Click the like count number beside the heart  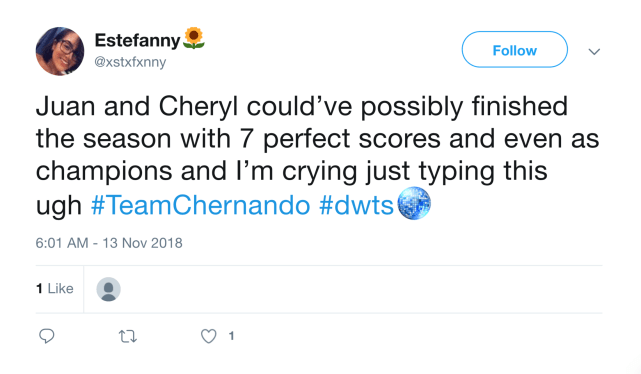point(231,336)
